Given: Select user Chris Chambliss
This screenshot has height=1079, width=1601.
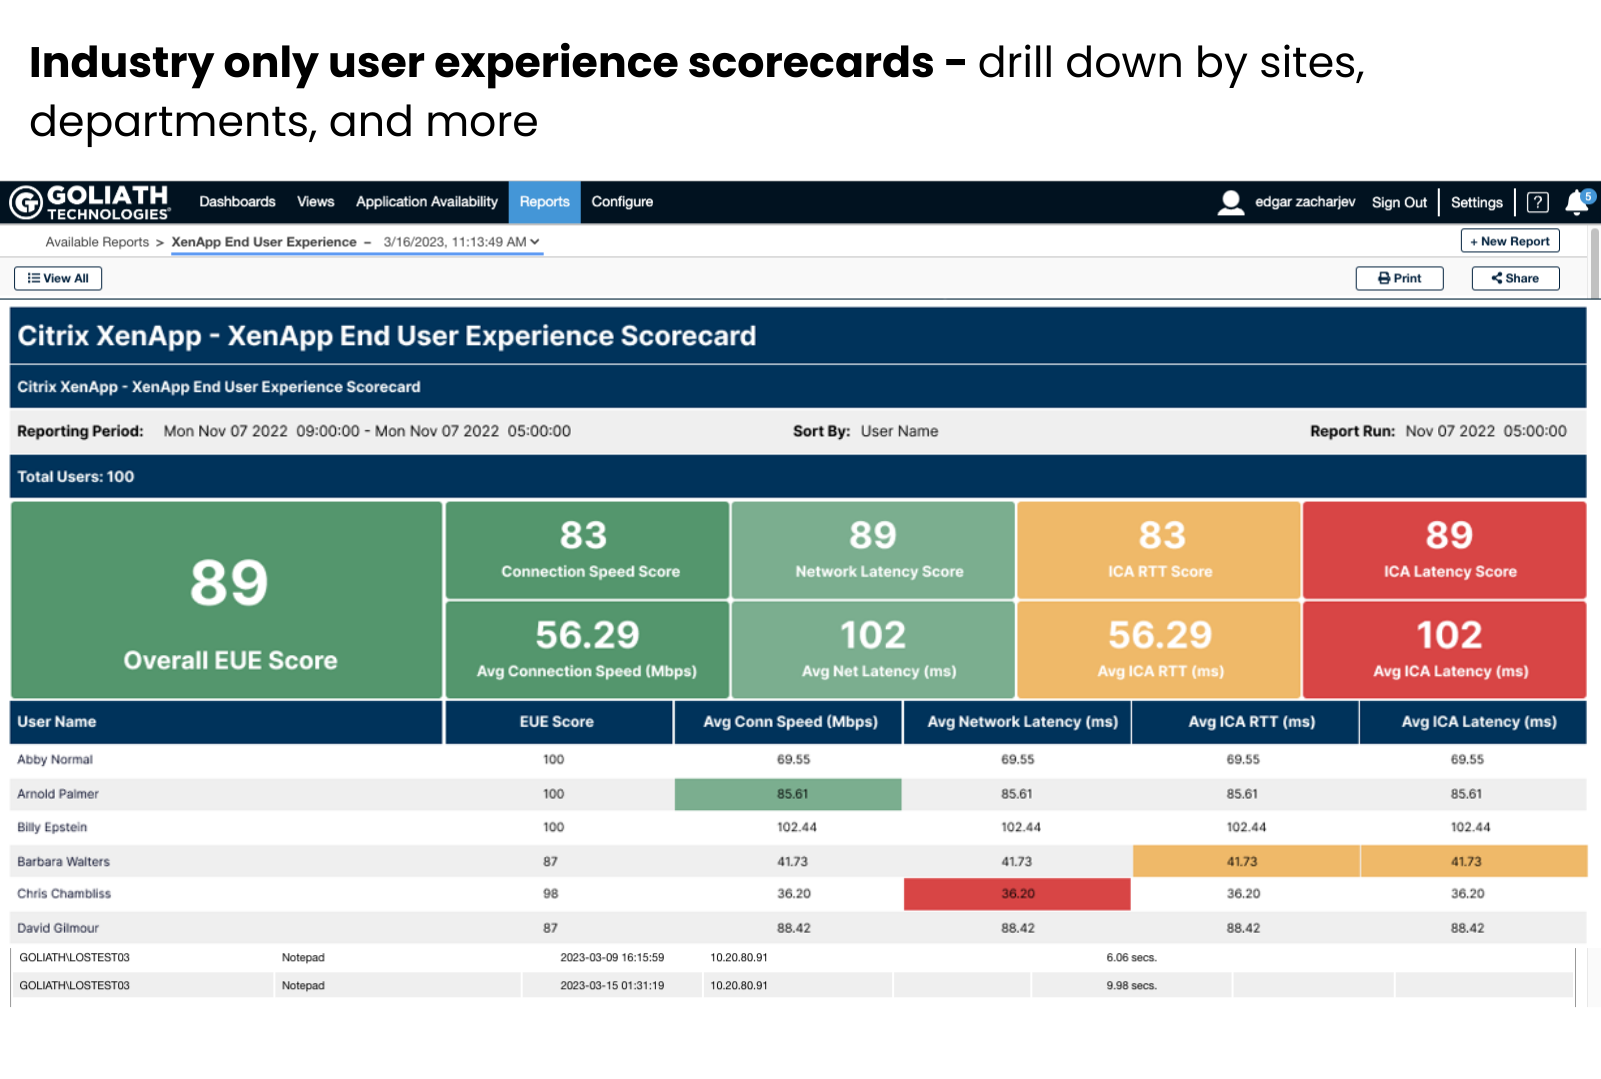Looking at the screenshot, I should tap(64, 894).
